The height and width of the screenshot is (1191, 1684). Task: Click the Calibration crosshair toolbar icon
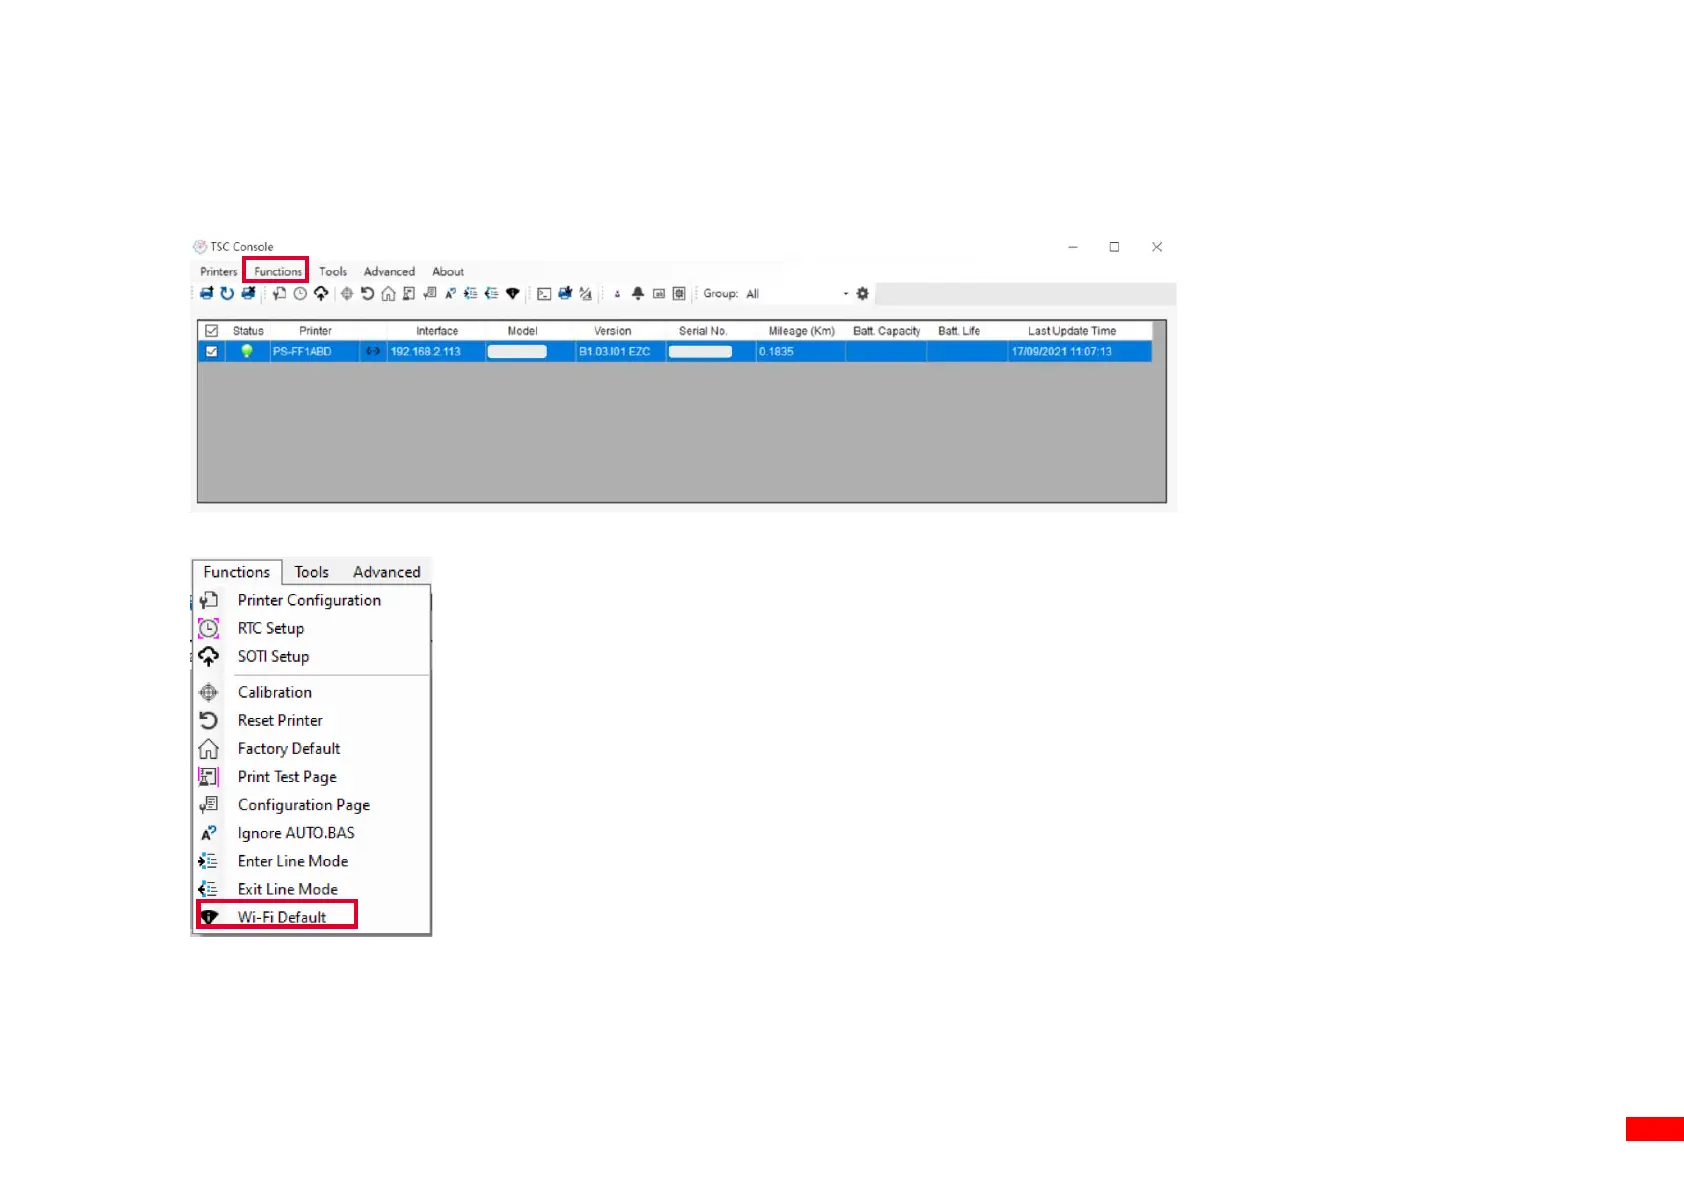(x=347, y=293)
